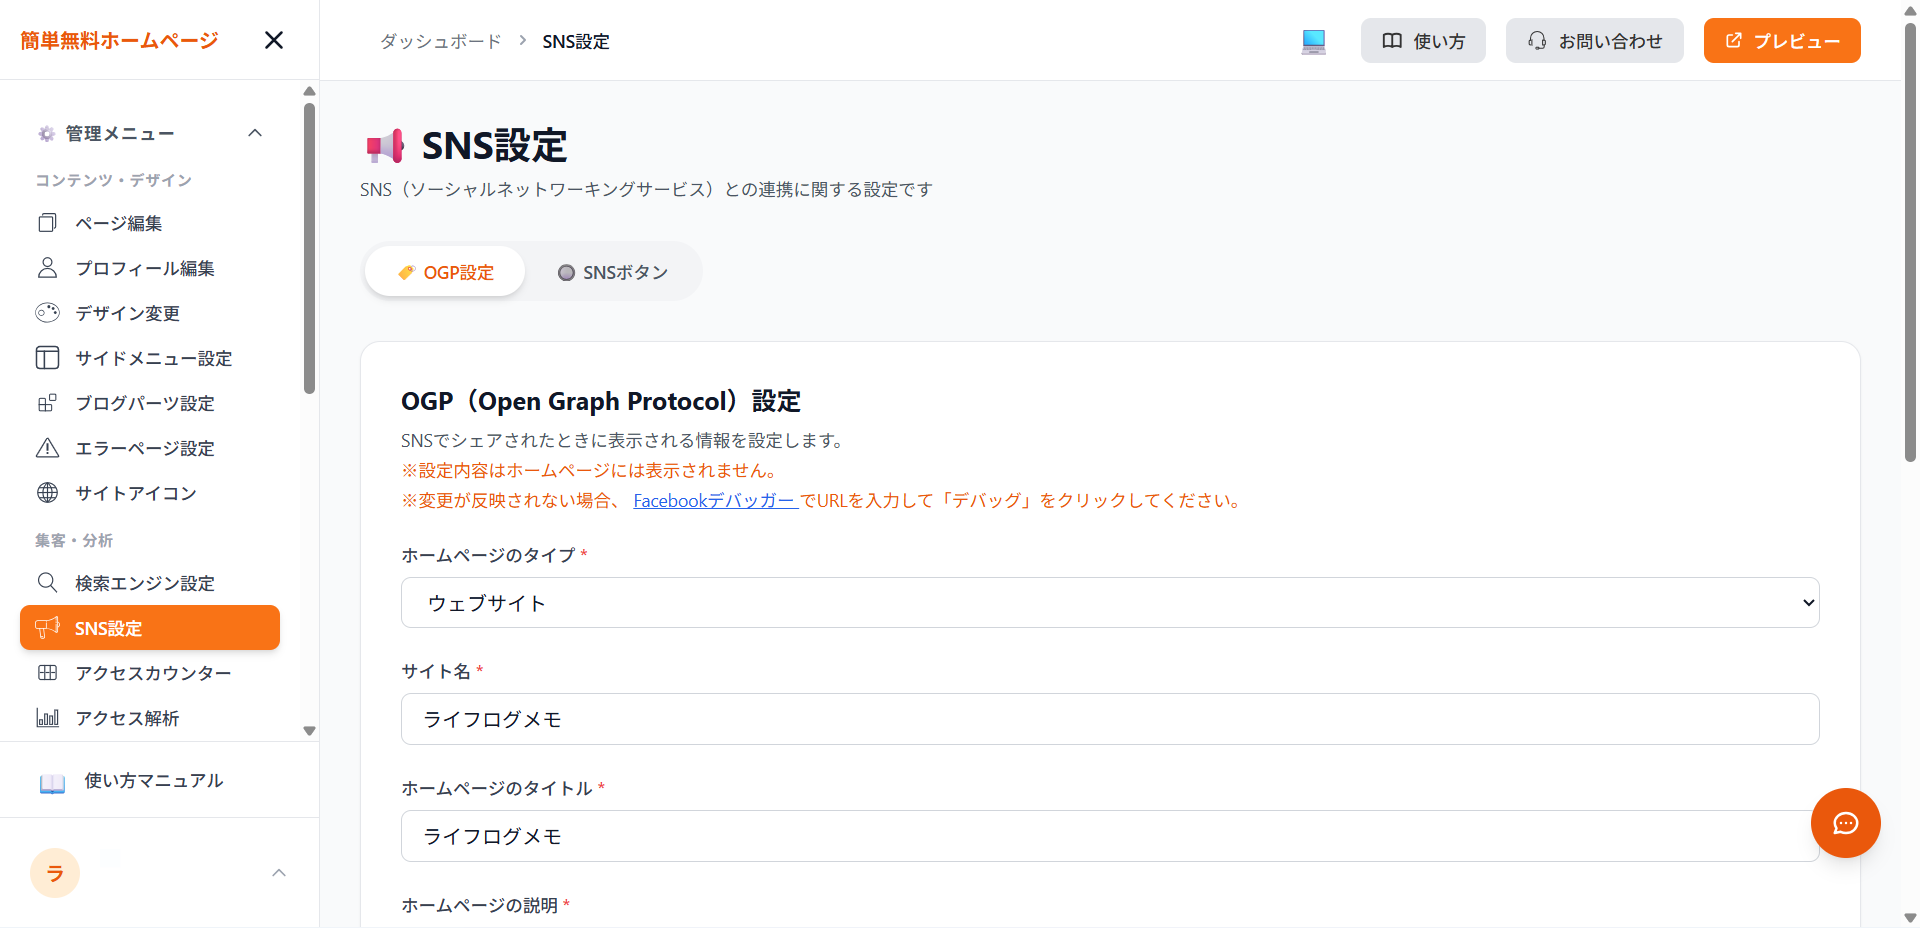Click the アクセス解析 bar chart icon
1920x928 pixels.
47,718
